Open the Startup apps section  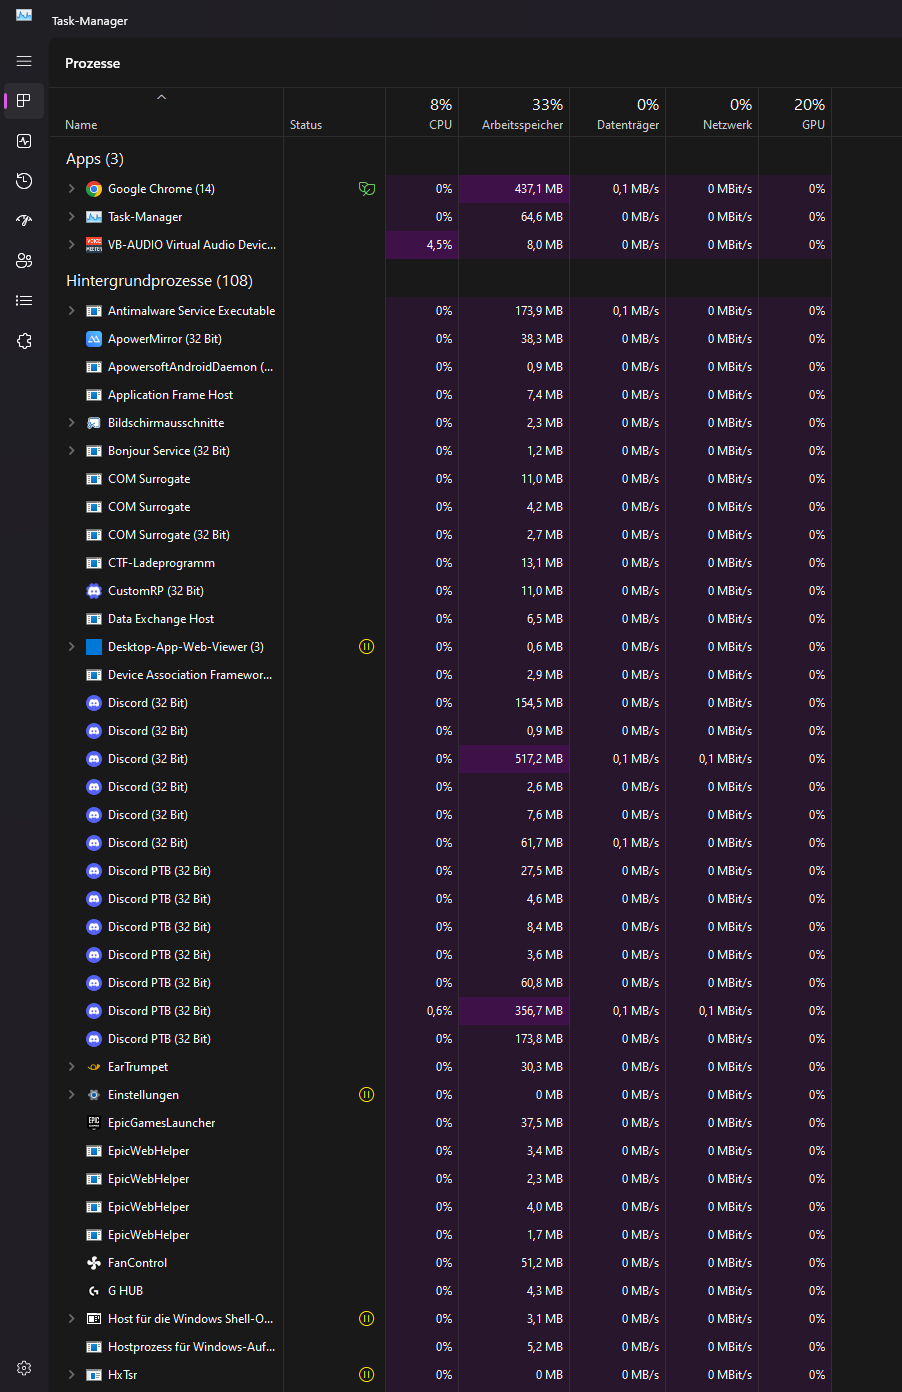click(x=24, y=220)
